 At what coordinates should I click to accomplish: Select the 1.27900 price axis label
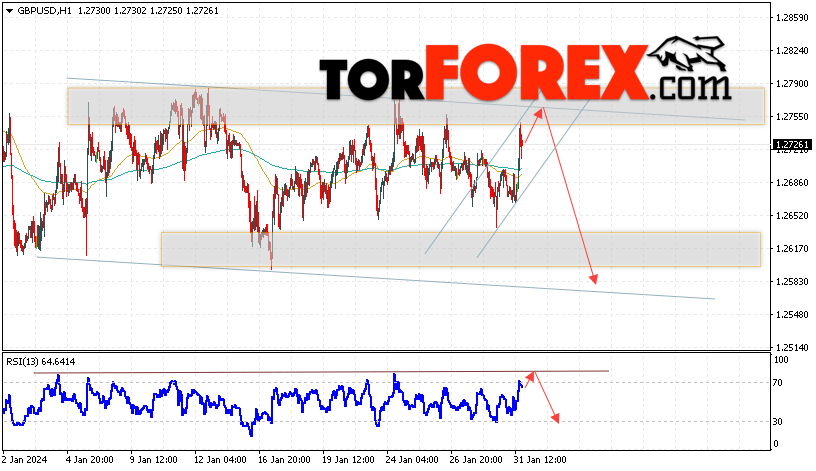click(792, 84)
